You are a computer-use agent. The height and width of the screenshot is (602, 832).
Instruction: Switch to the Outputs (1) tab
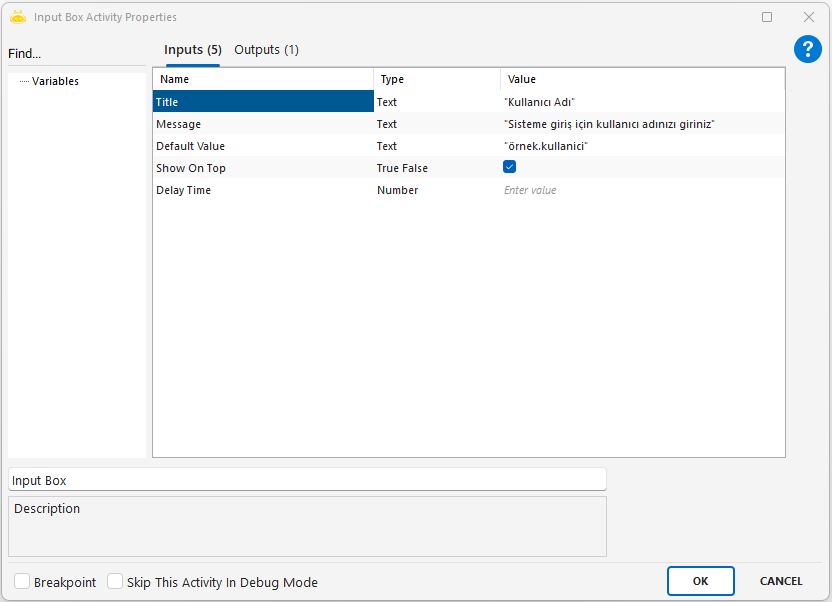click(266, 50)
